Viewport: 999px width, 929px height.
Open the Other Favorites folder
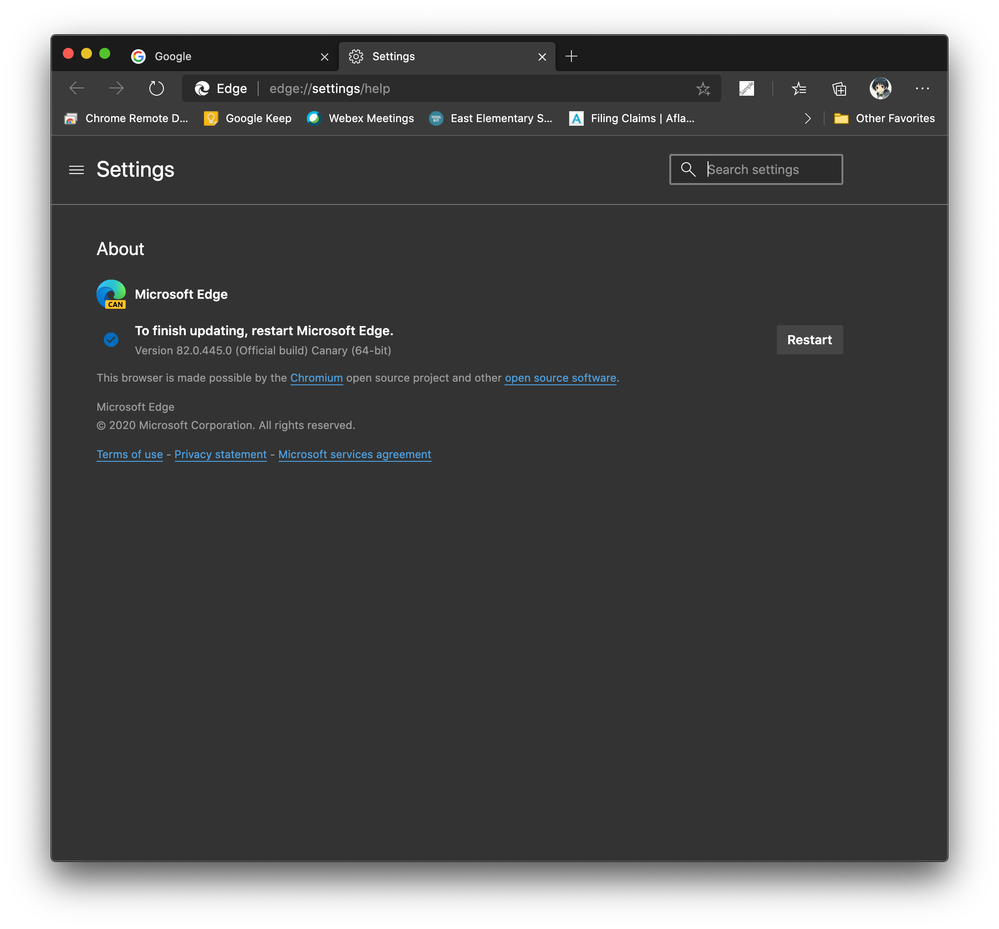click(x=884, y=119)
